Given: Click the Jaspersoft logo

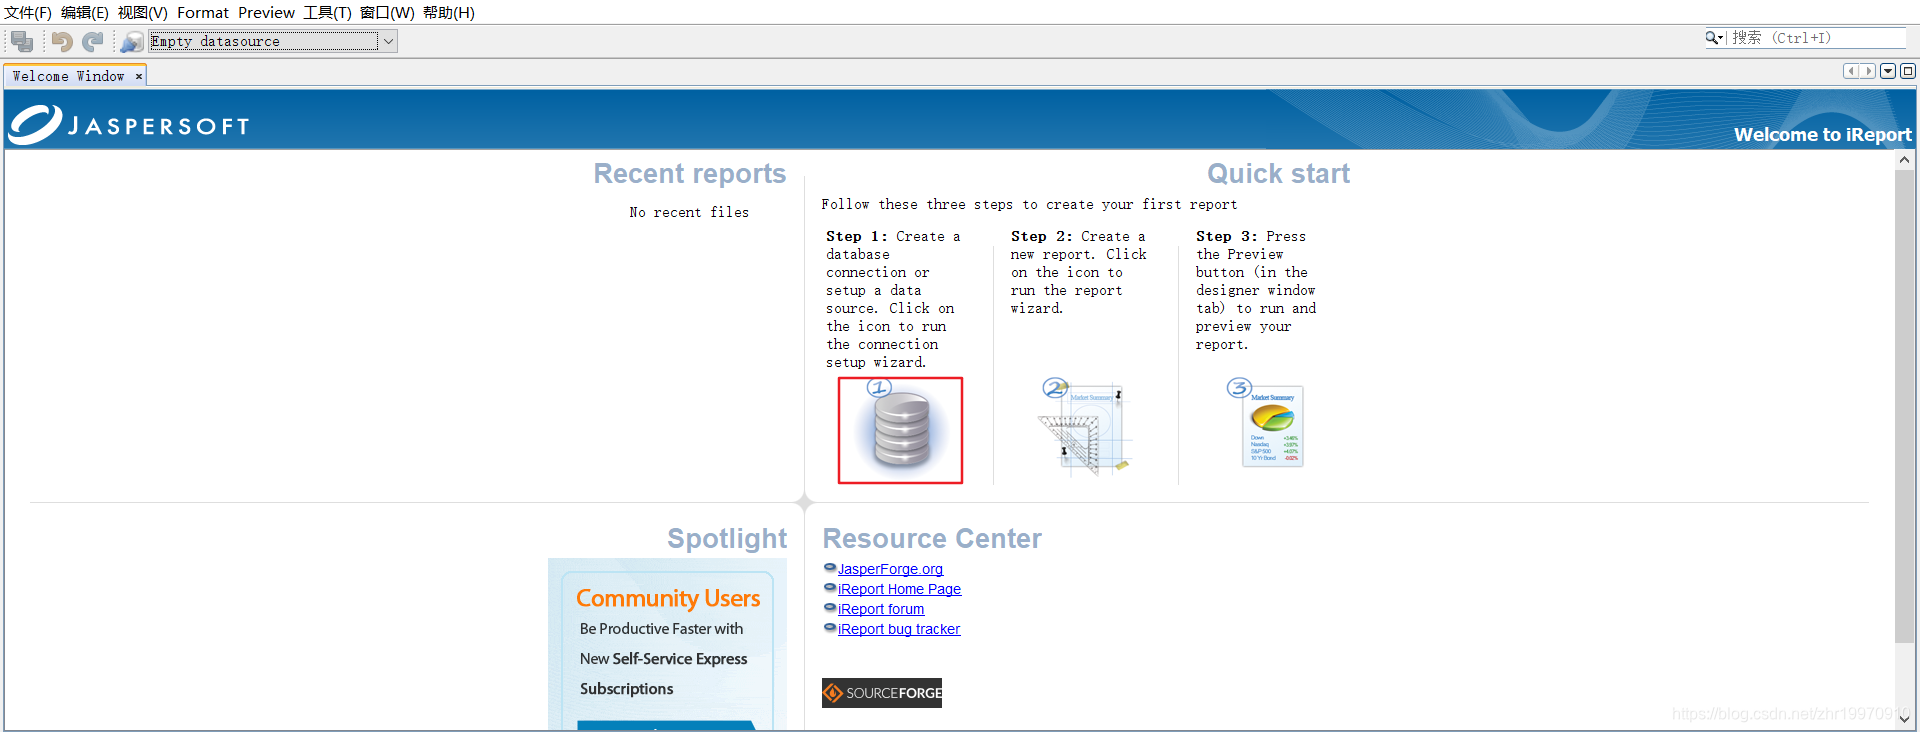Looking at the screenshot, I should 130,125.
